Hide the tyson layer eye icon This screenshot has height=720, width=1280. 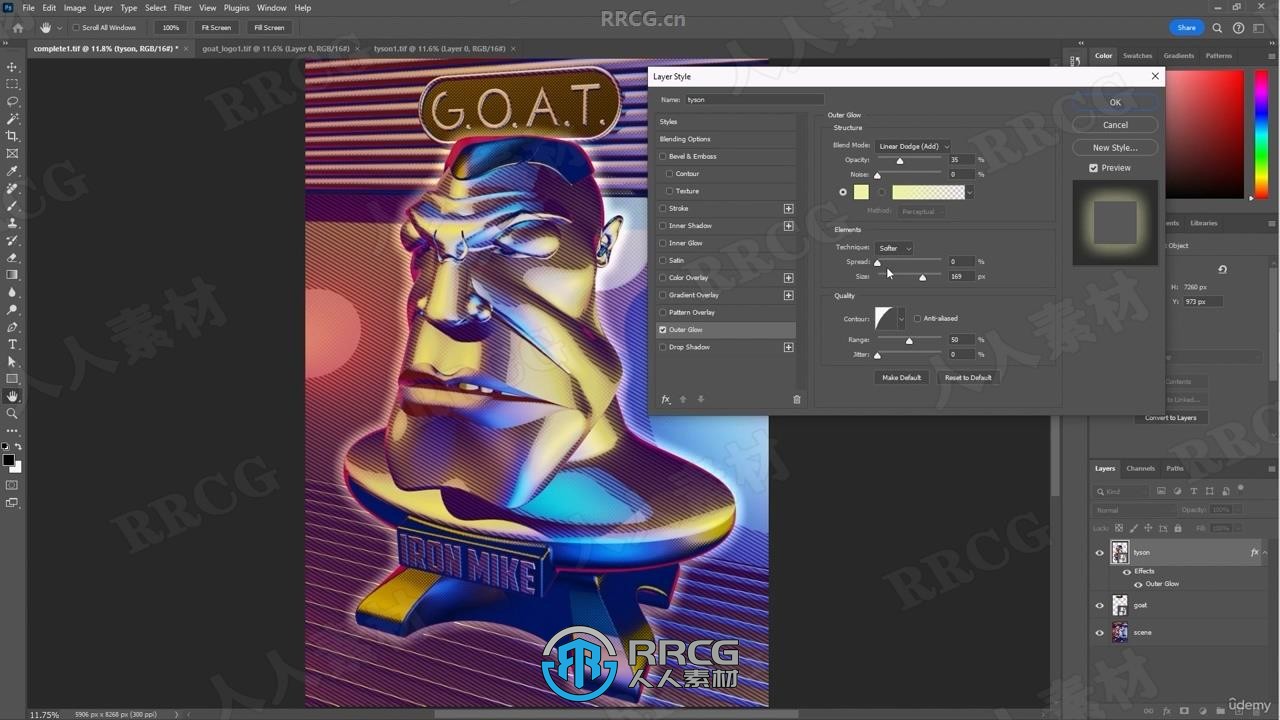1099,552
